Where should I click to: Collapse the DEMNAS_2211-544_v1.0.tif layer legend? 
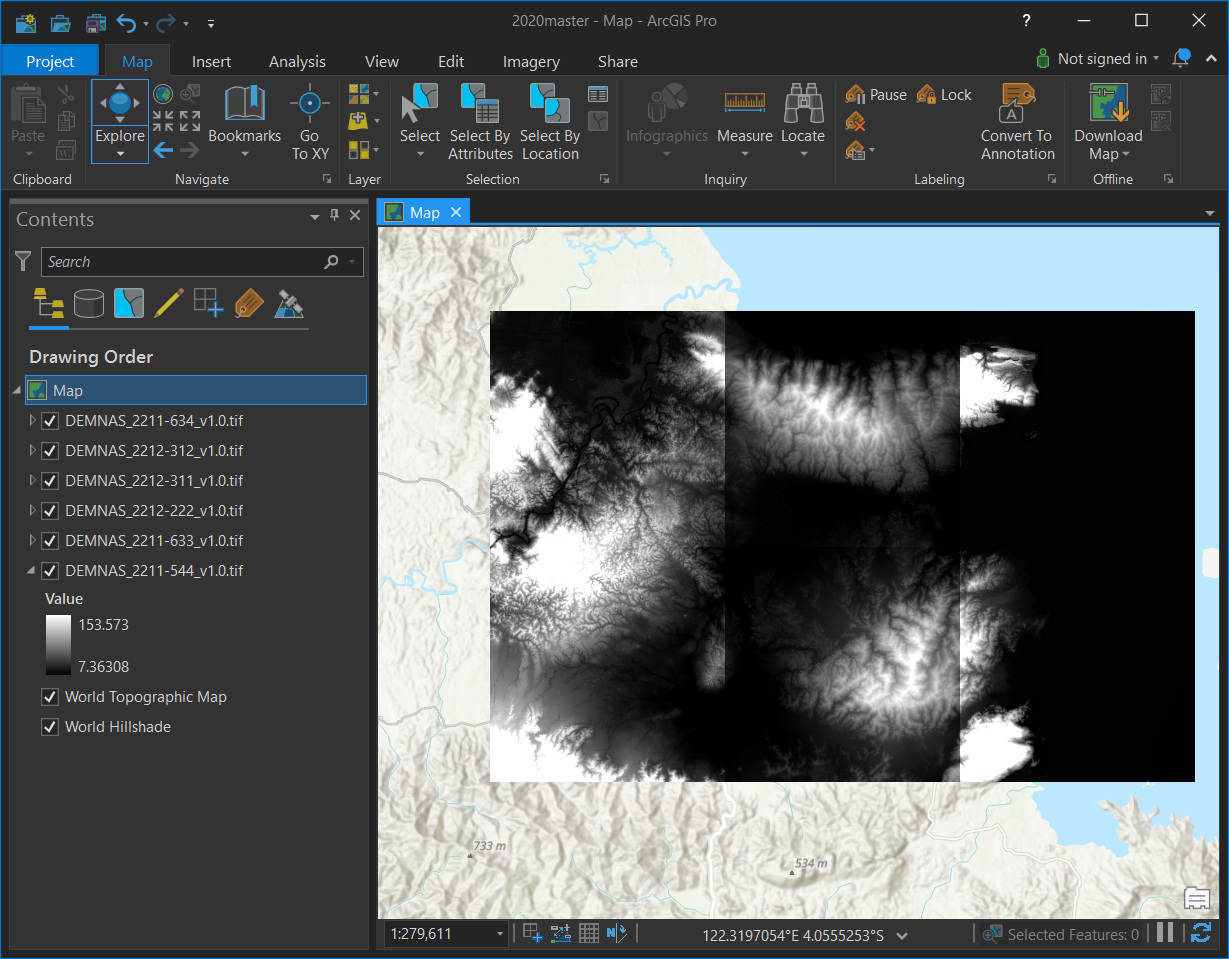click(31, 571)
